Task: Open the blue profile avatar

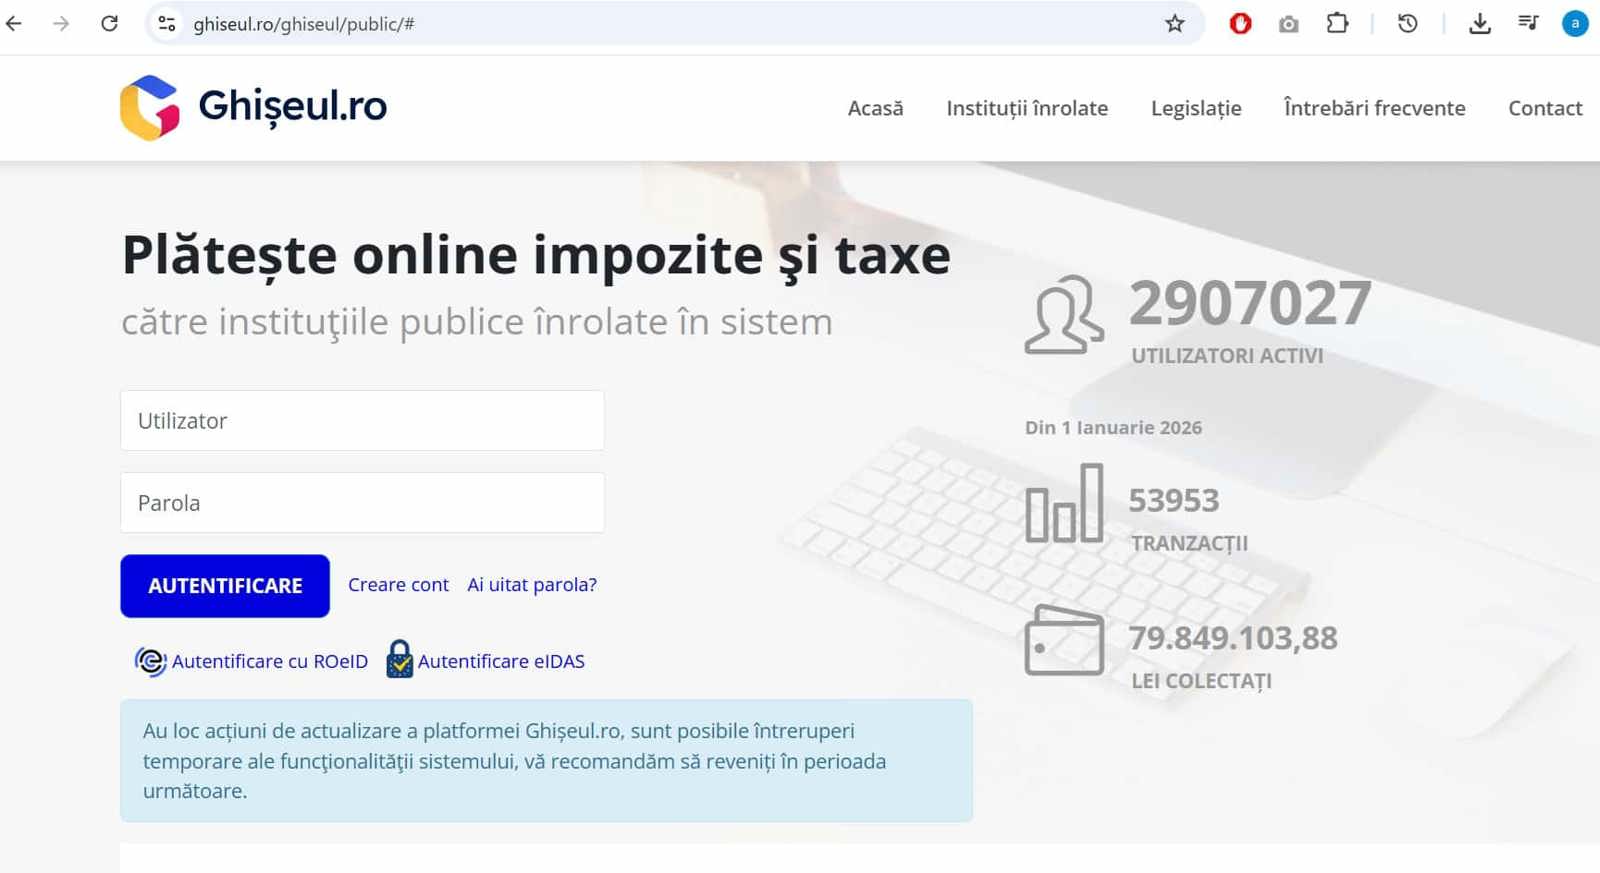Action: tap(1575, 23)
